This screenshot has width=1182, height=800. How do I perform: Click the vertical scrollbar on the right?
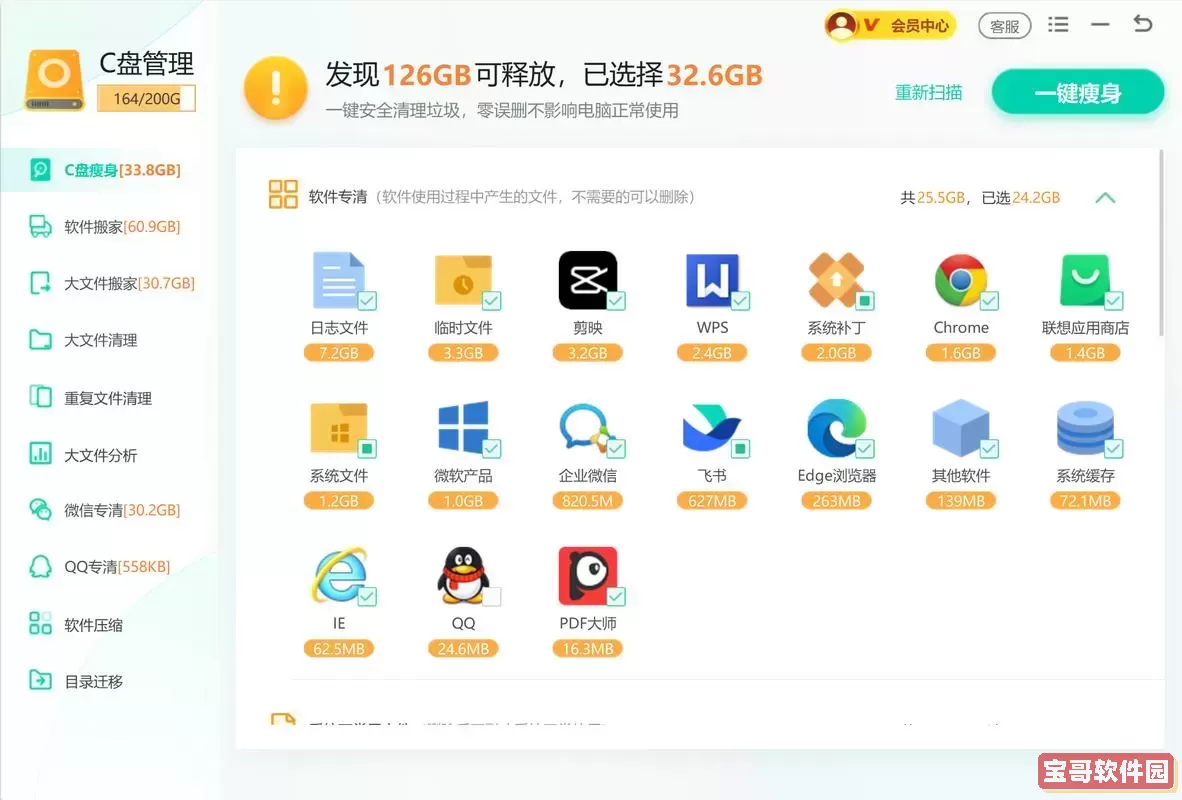pyautogui.click(x=1161, y=241)
